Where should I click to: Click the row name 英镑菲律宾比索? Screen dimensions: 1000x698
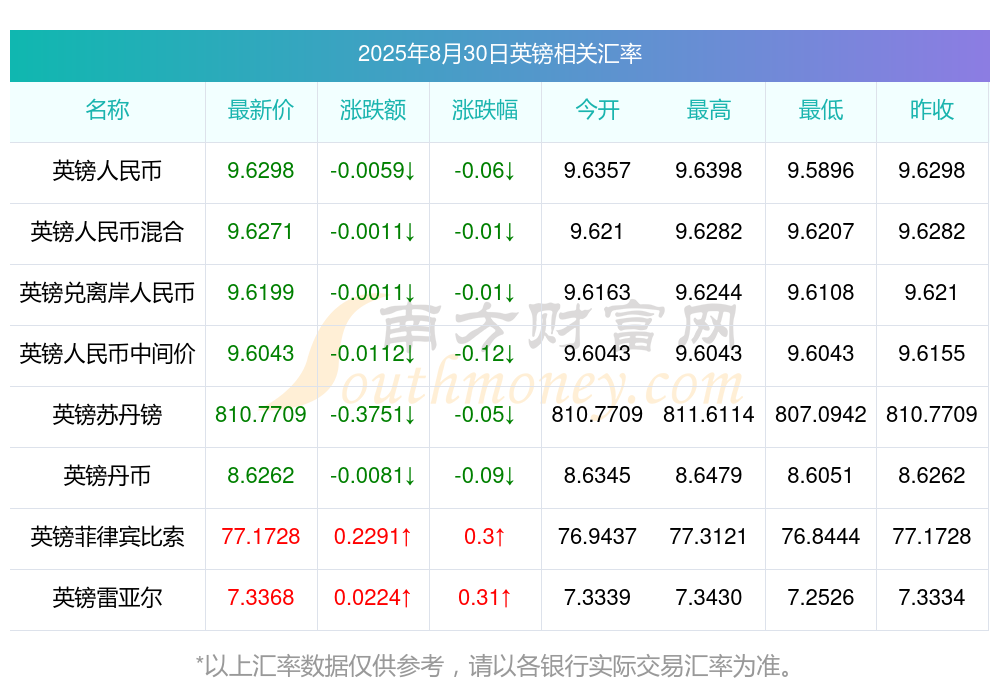click(107, 537)
